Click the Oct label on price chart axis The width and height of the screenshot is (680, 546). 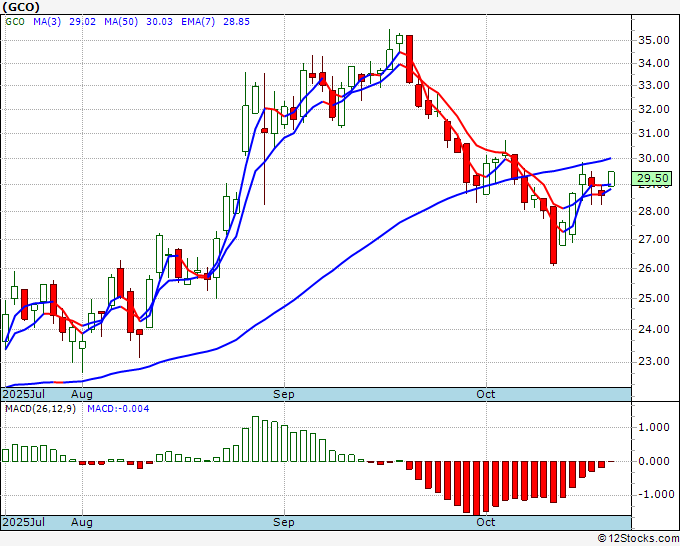click(x=485, y=394)
